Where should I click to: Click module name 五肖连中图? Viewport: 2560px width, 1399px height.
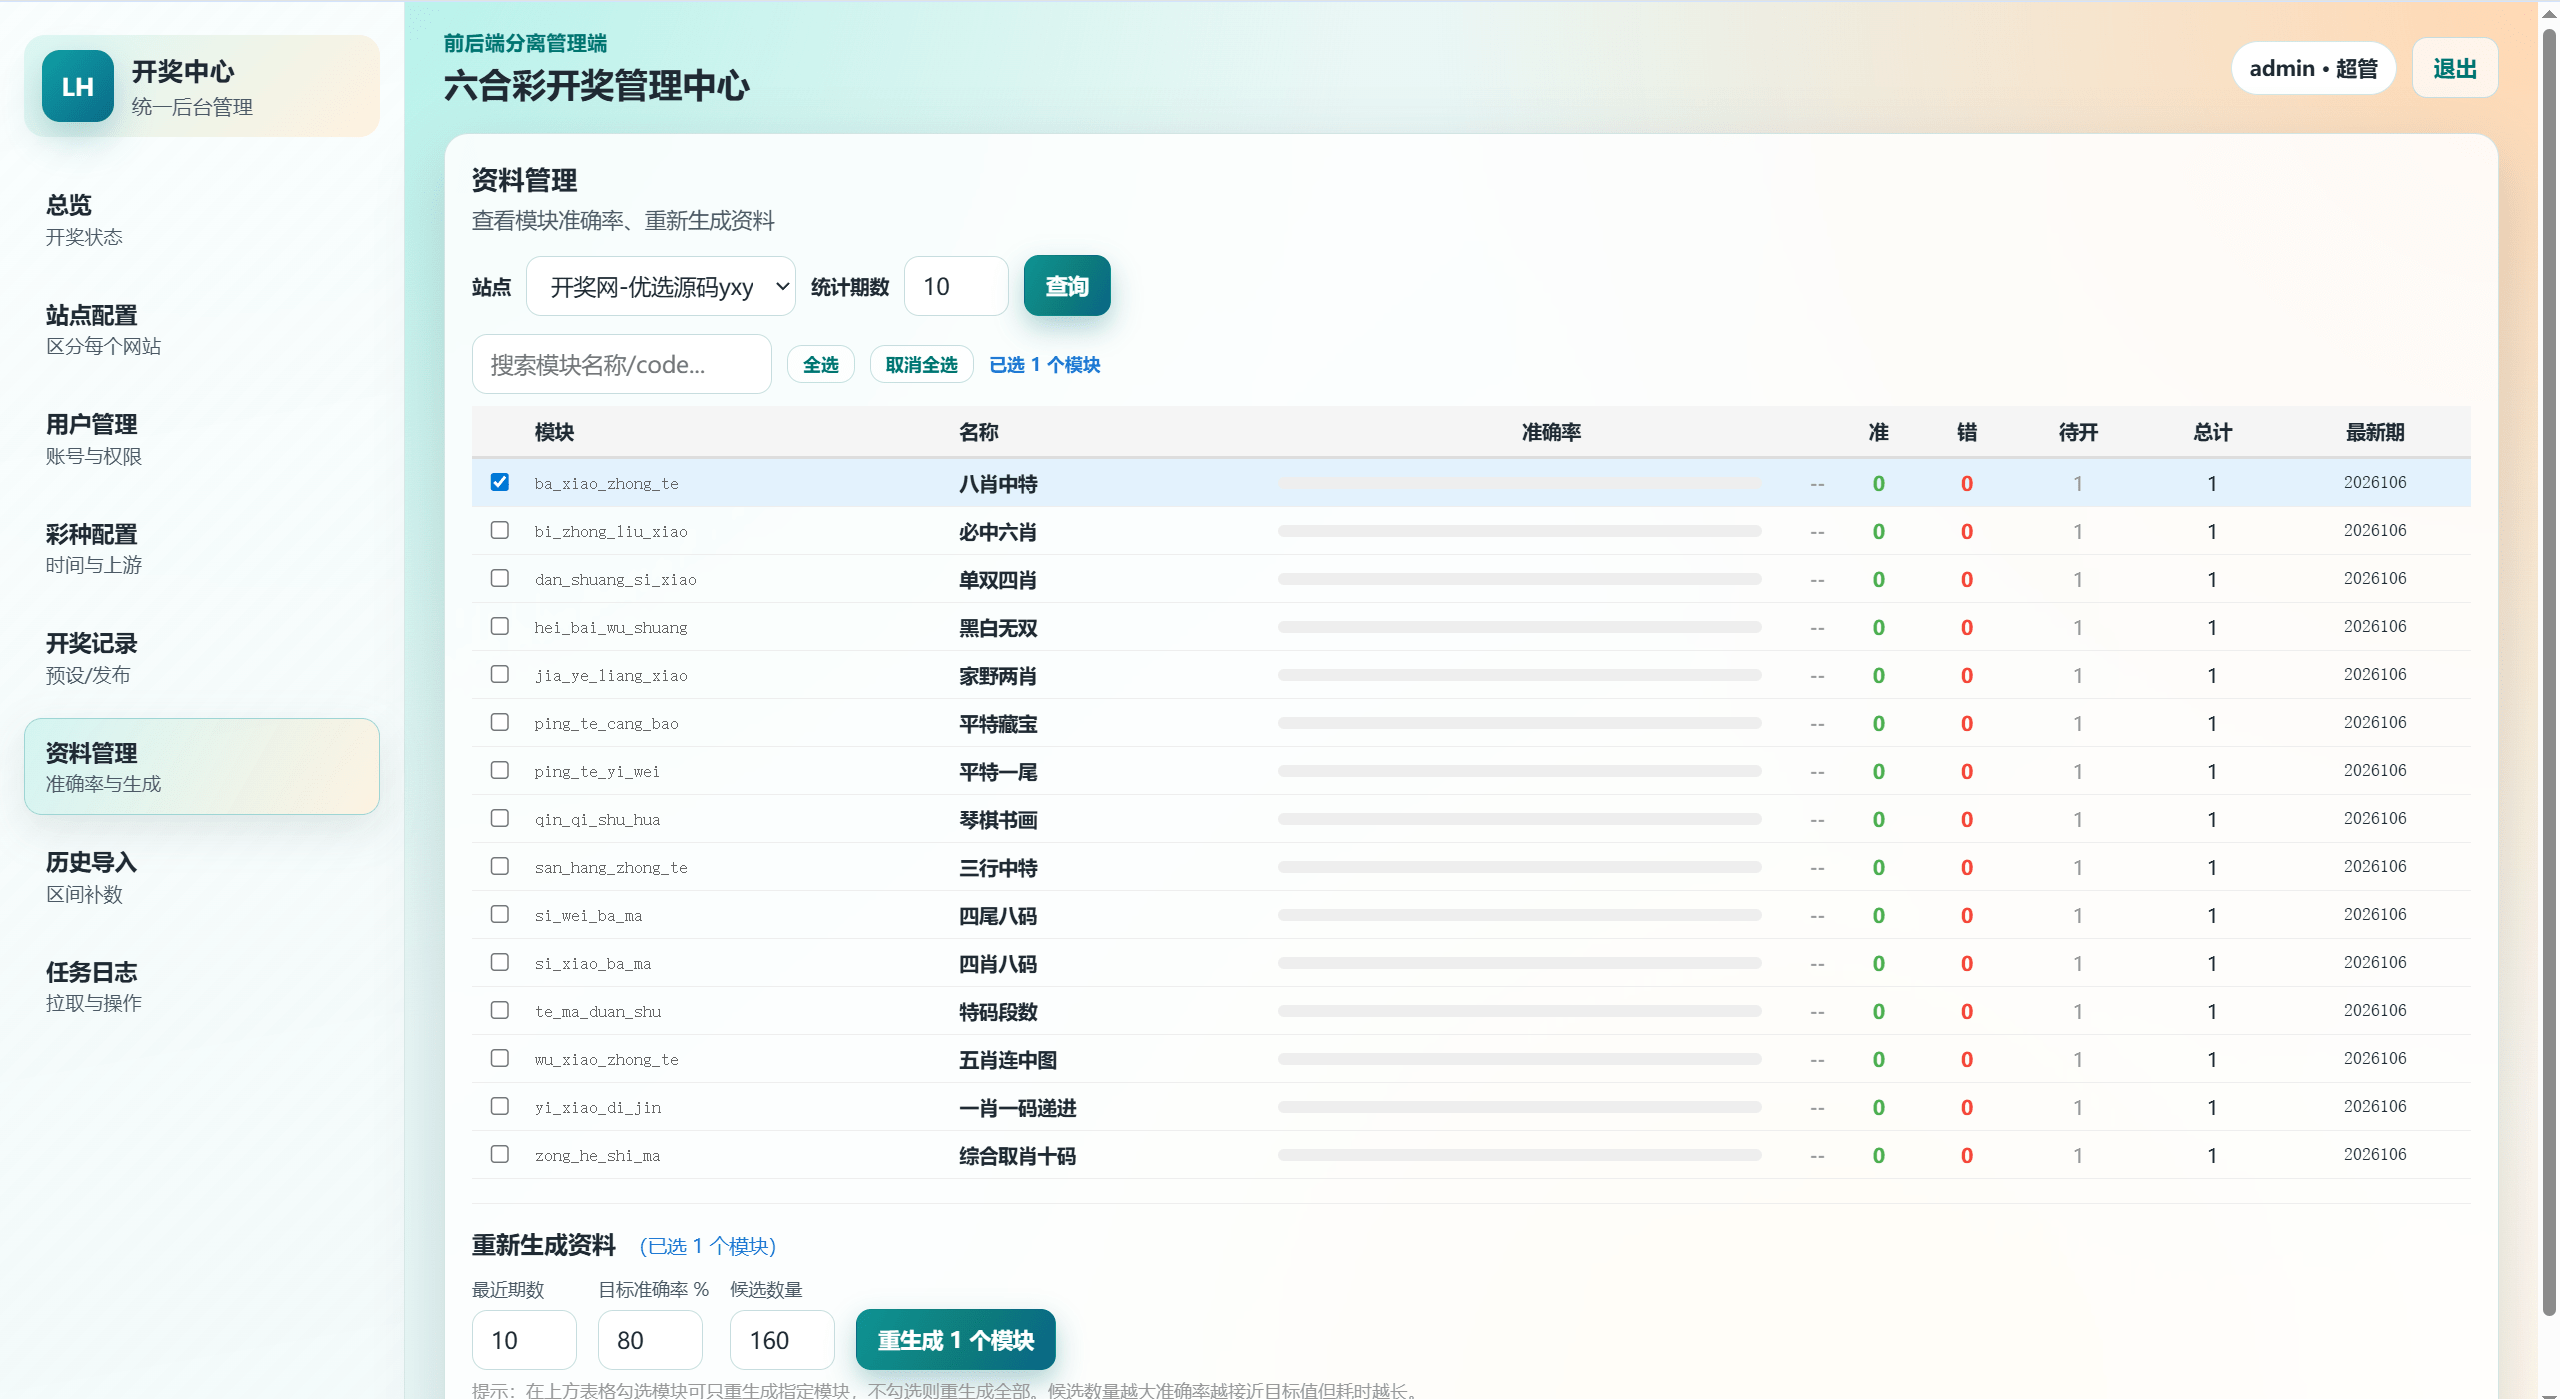pyautogui.click(x=1008, y=1060)
